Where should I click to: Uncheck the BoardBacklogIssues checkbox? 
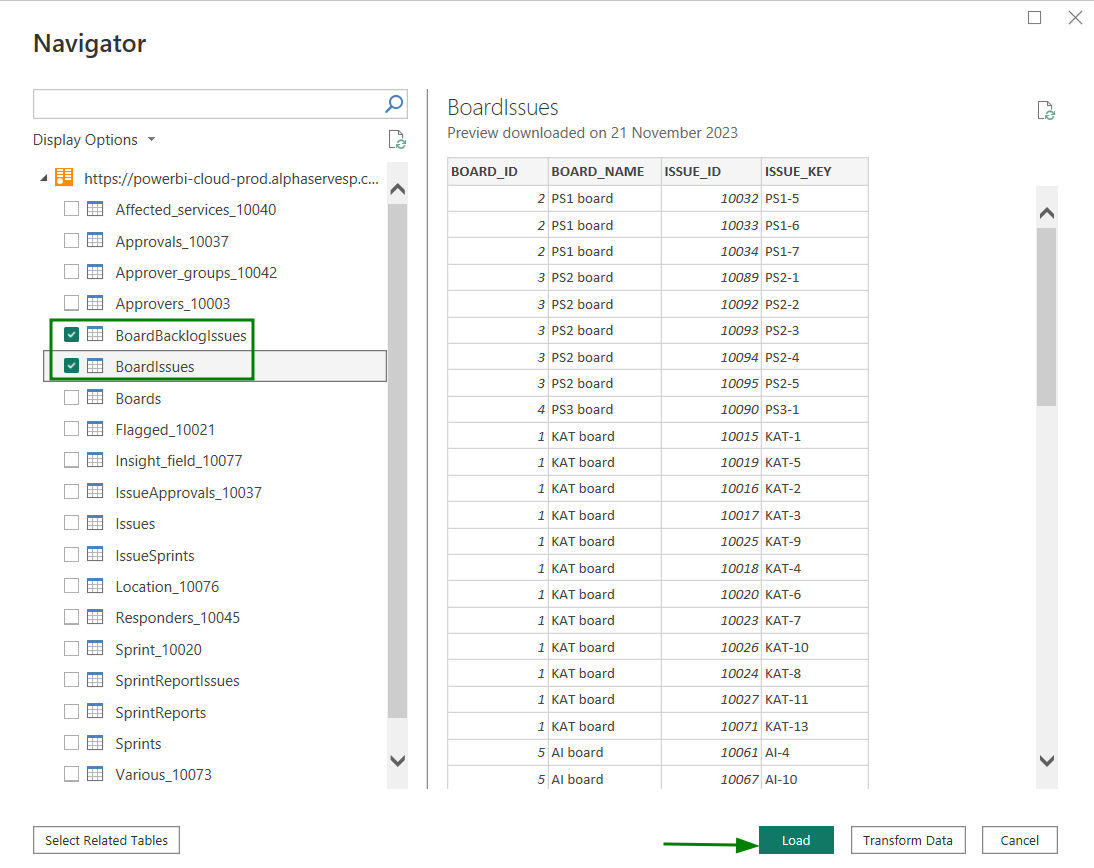point(72,335)
